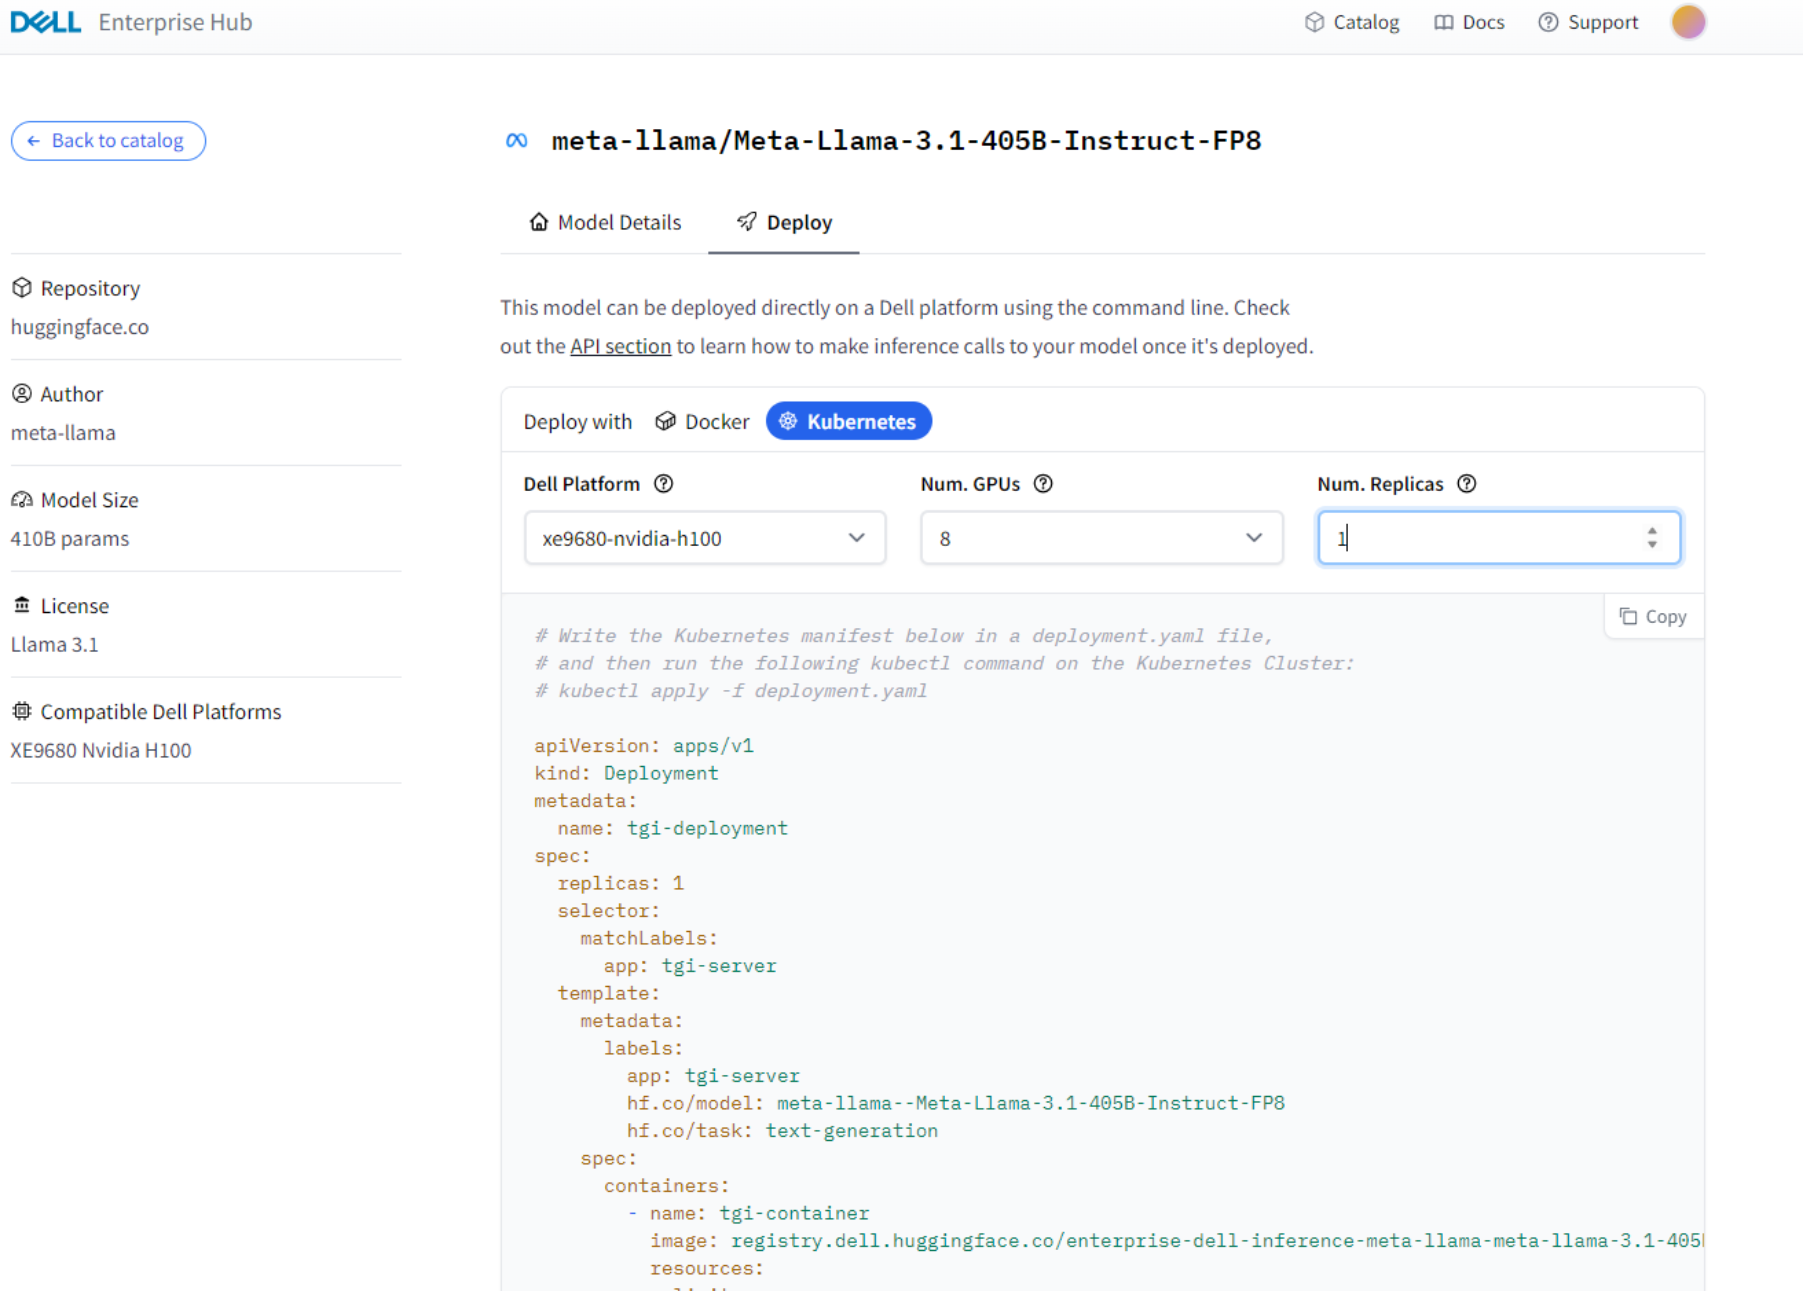Click the Meta infinity logo icon
1803x1292 pixels.
517,141
